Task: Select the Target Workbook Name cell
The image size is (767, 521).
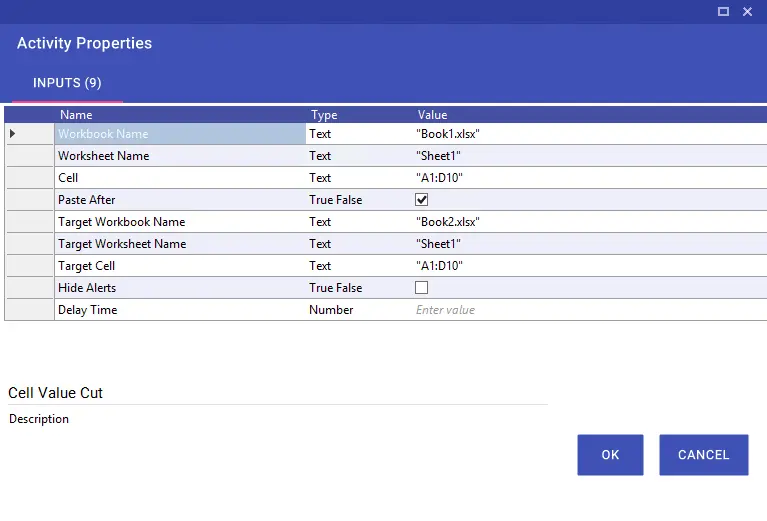Action: pos(180,222)
